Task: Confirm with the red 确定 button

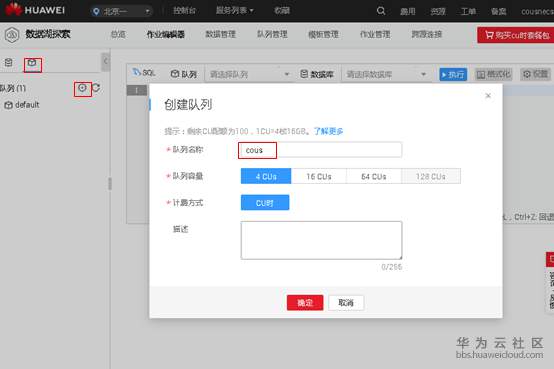Action: [x=305, y=303]
